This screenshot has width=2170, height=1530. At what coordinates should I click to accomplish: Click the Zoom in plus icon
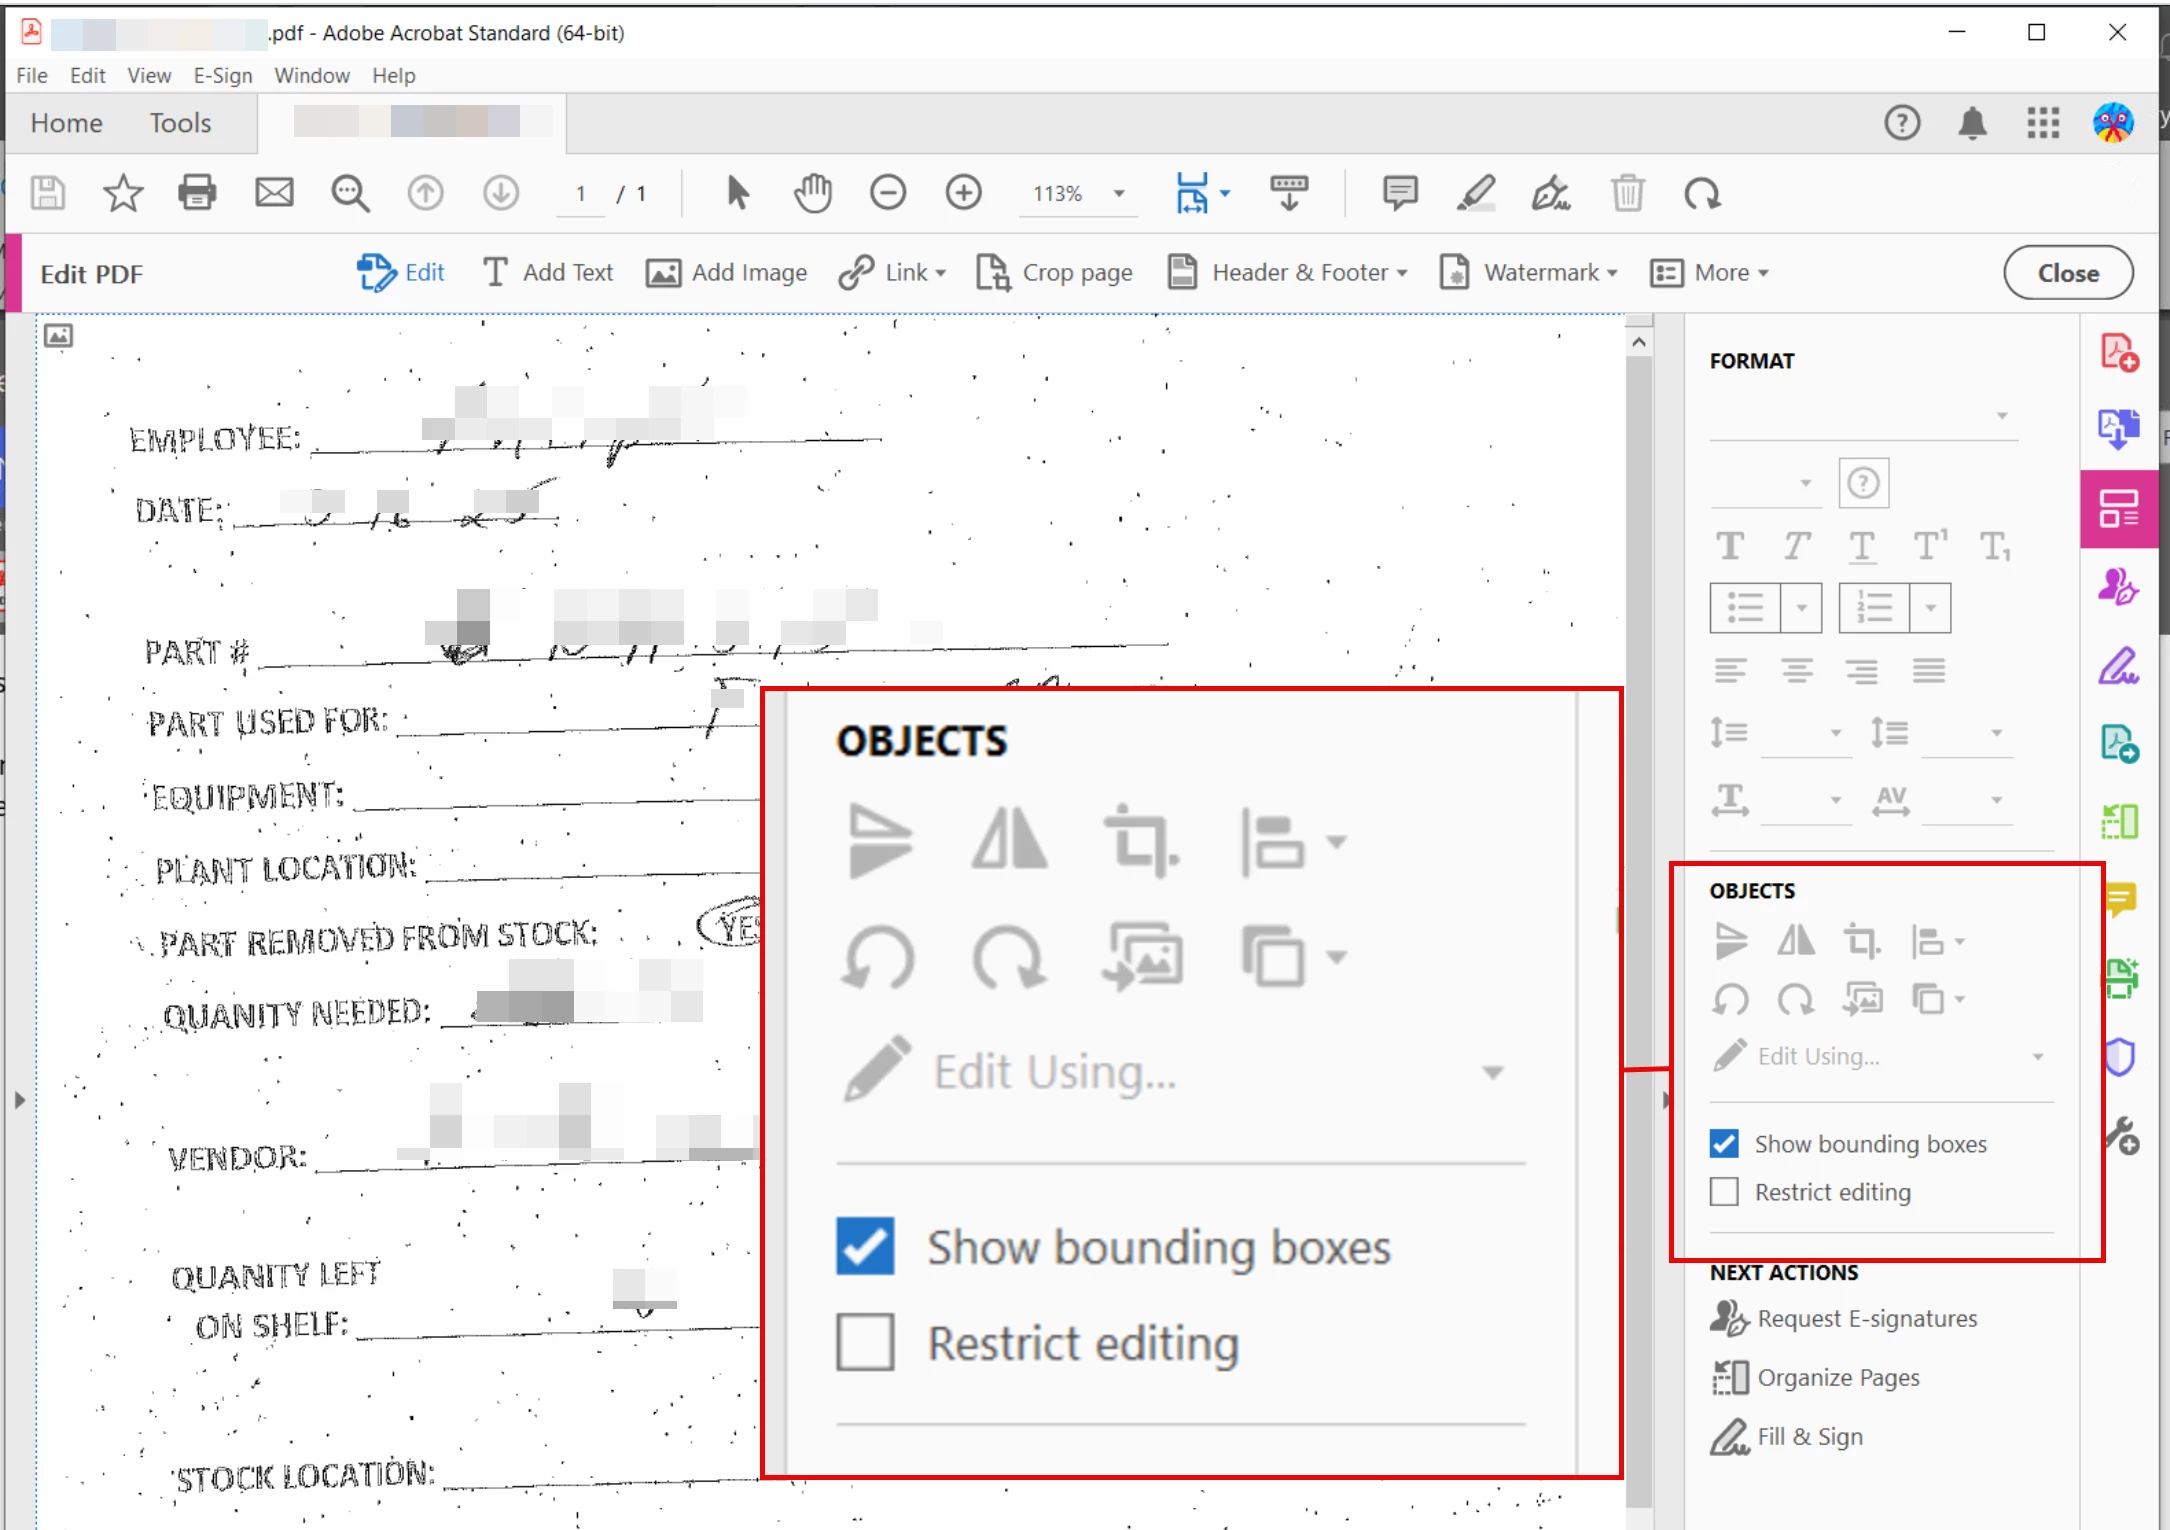[963, 192]
